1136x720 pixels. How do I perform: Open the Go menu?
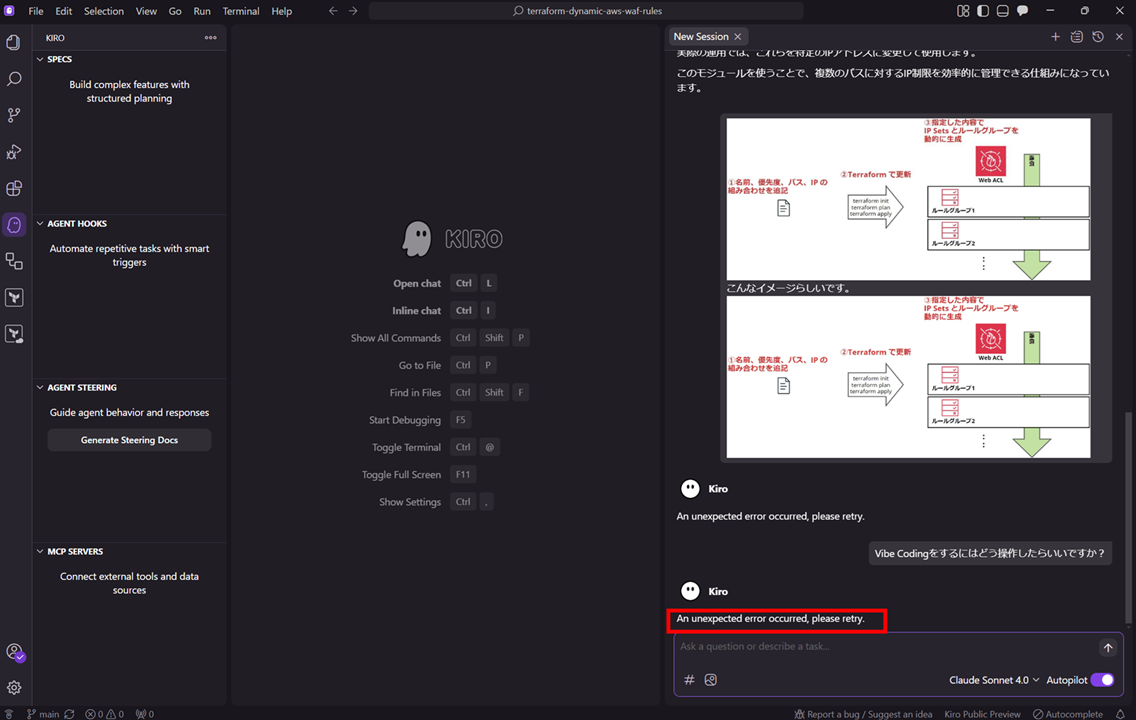(175, 11)
